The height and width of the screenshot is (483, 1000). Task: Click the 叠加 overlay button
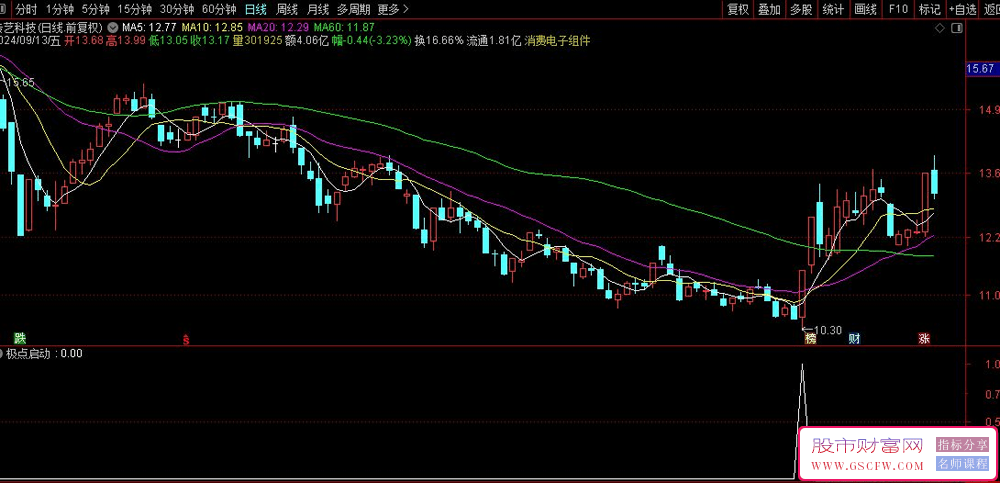click(769, 9)
